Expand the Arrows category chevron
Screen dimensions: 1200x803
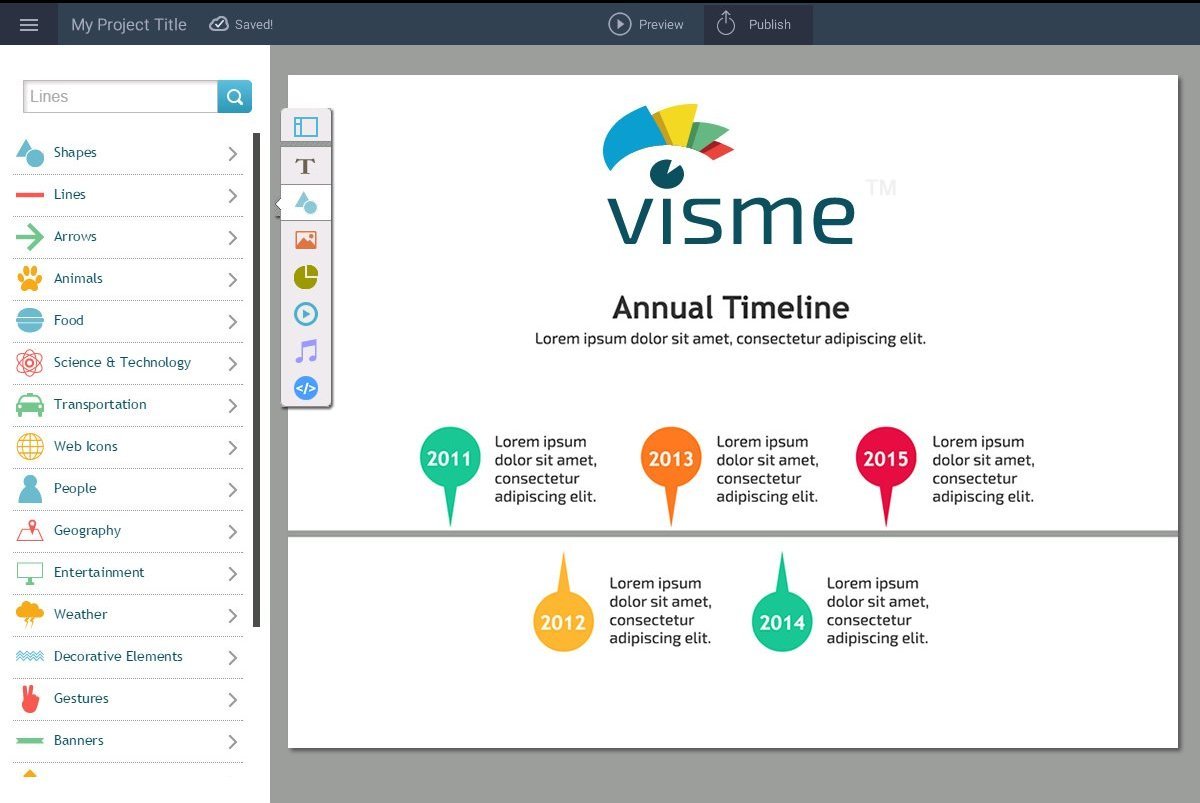[232, 237]
